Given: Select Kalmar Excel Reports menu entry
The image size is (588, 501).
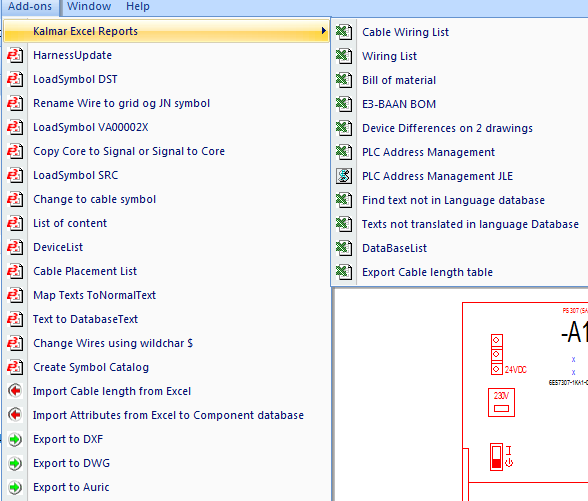Looking at the screenshot, I should click(166, 31).
